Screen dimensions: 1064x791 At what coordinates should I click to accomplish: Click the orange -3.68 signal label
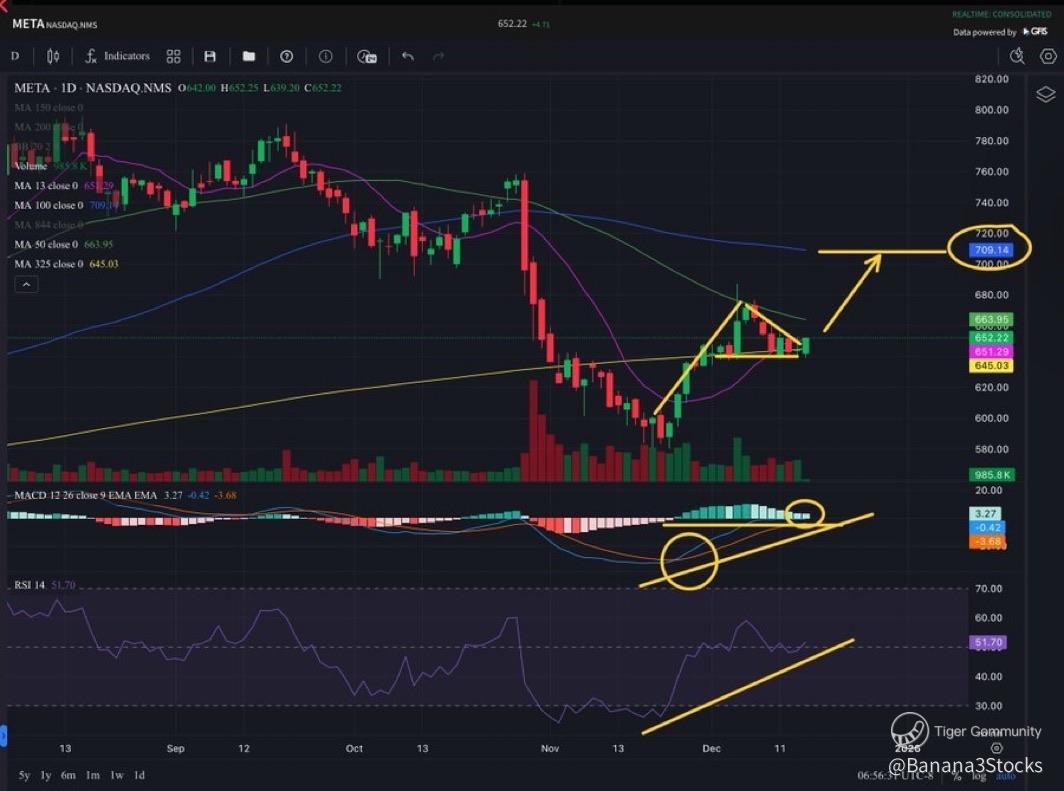click(x=988, y=541)
